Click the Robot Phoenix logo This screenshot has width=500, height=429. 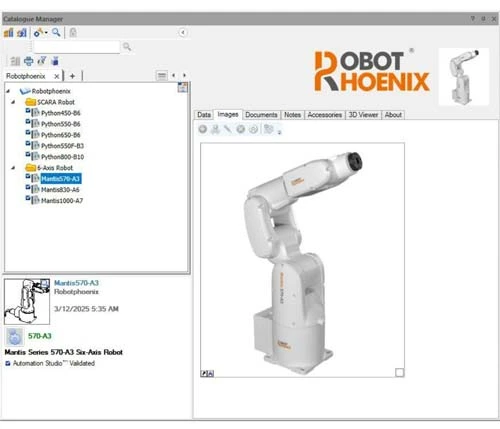372,71
